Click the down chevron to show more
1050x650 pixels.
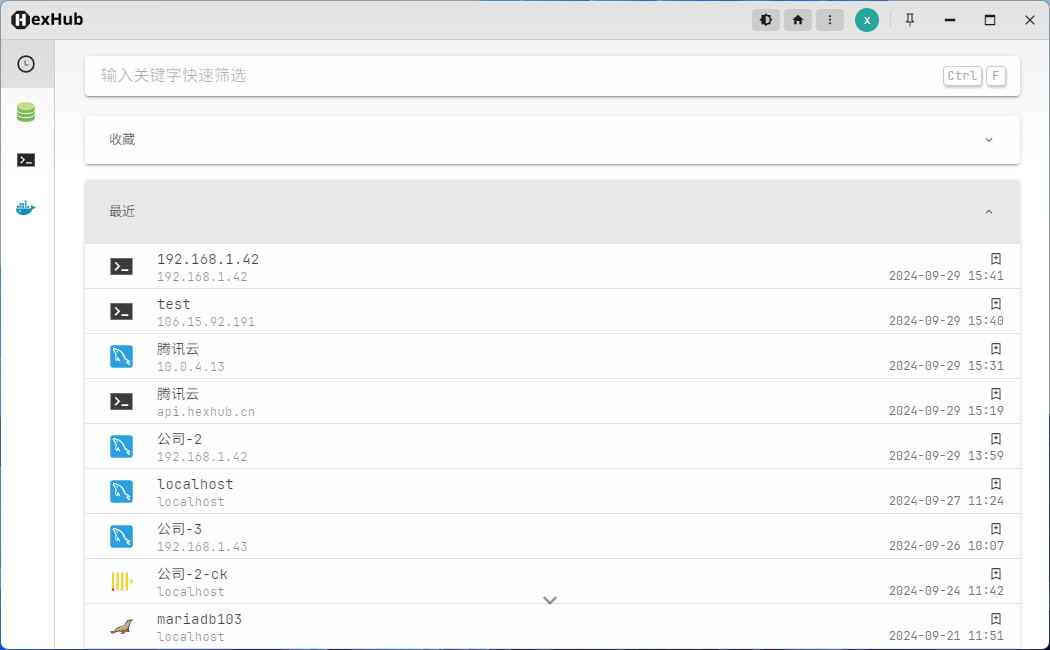[550, 600]
